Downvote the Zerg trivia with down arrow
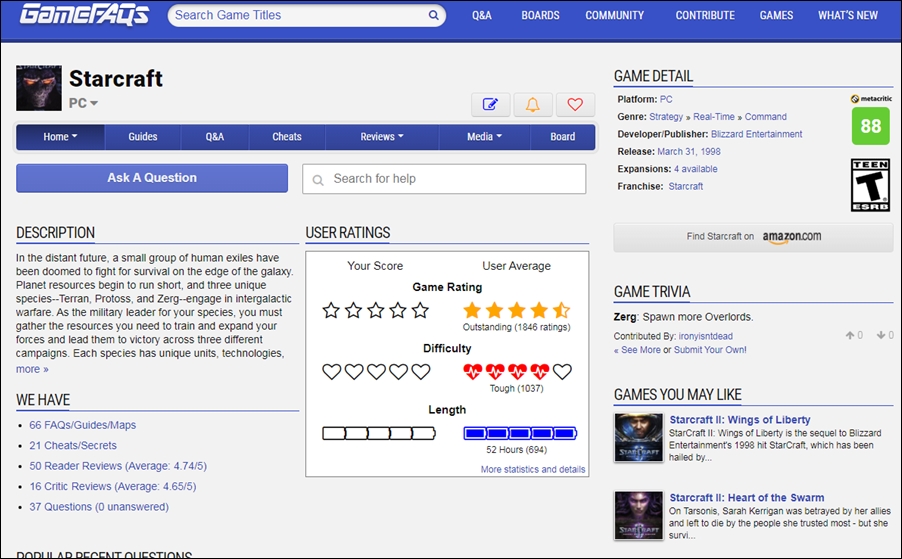The height and width of the screenshot is (559, 902). click(x=881, y=335)
